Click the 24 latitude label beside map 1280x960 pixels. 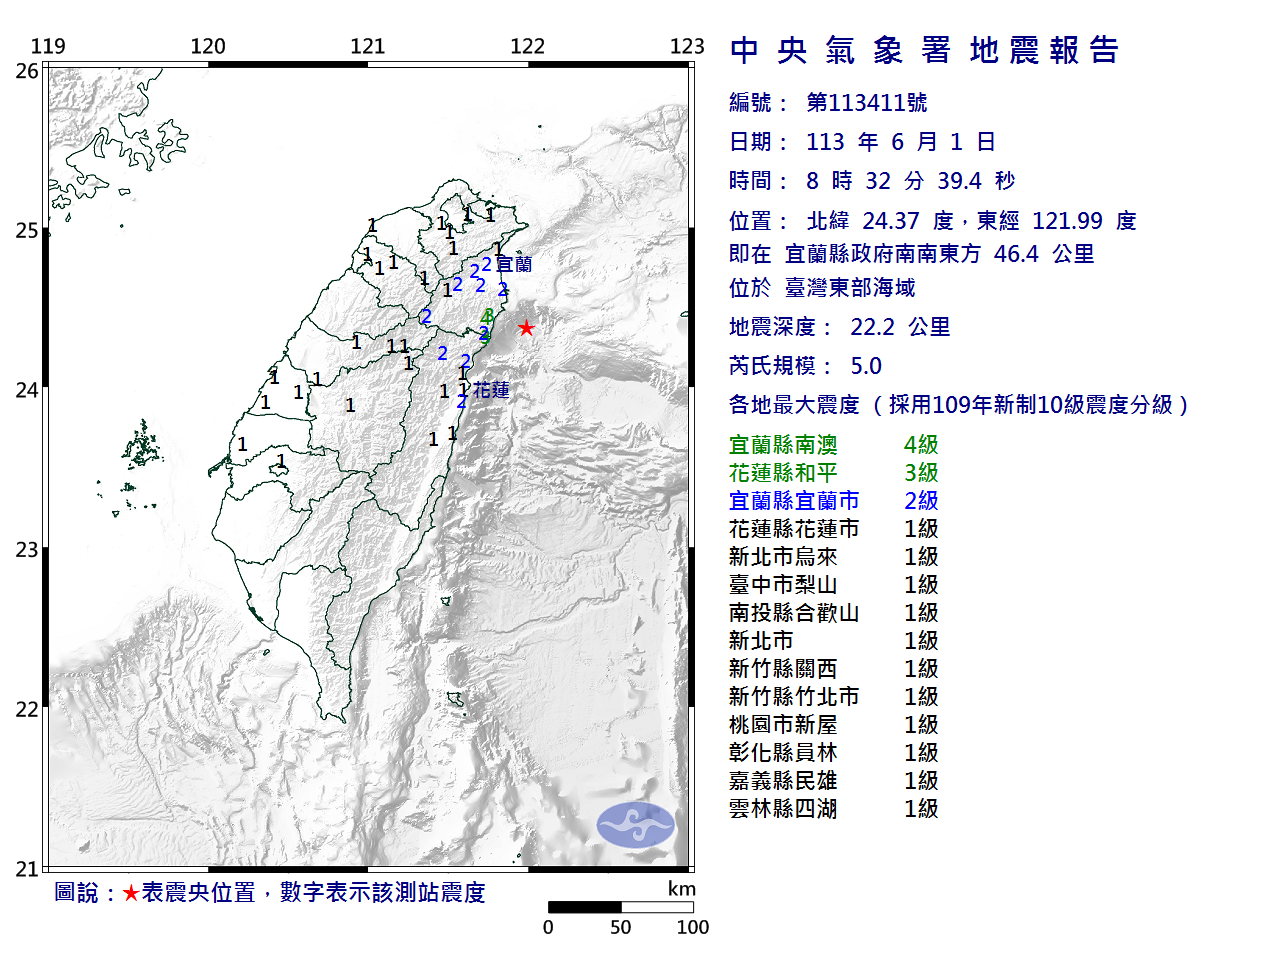[27, 390]
